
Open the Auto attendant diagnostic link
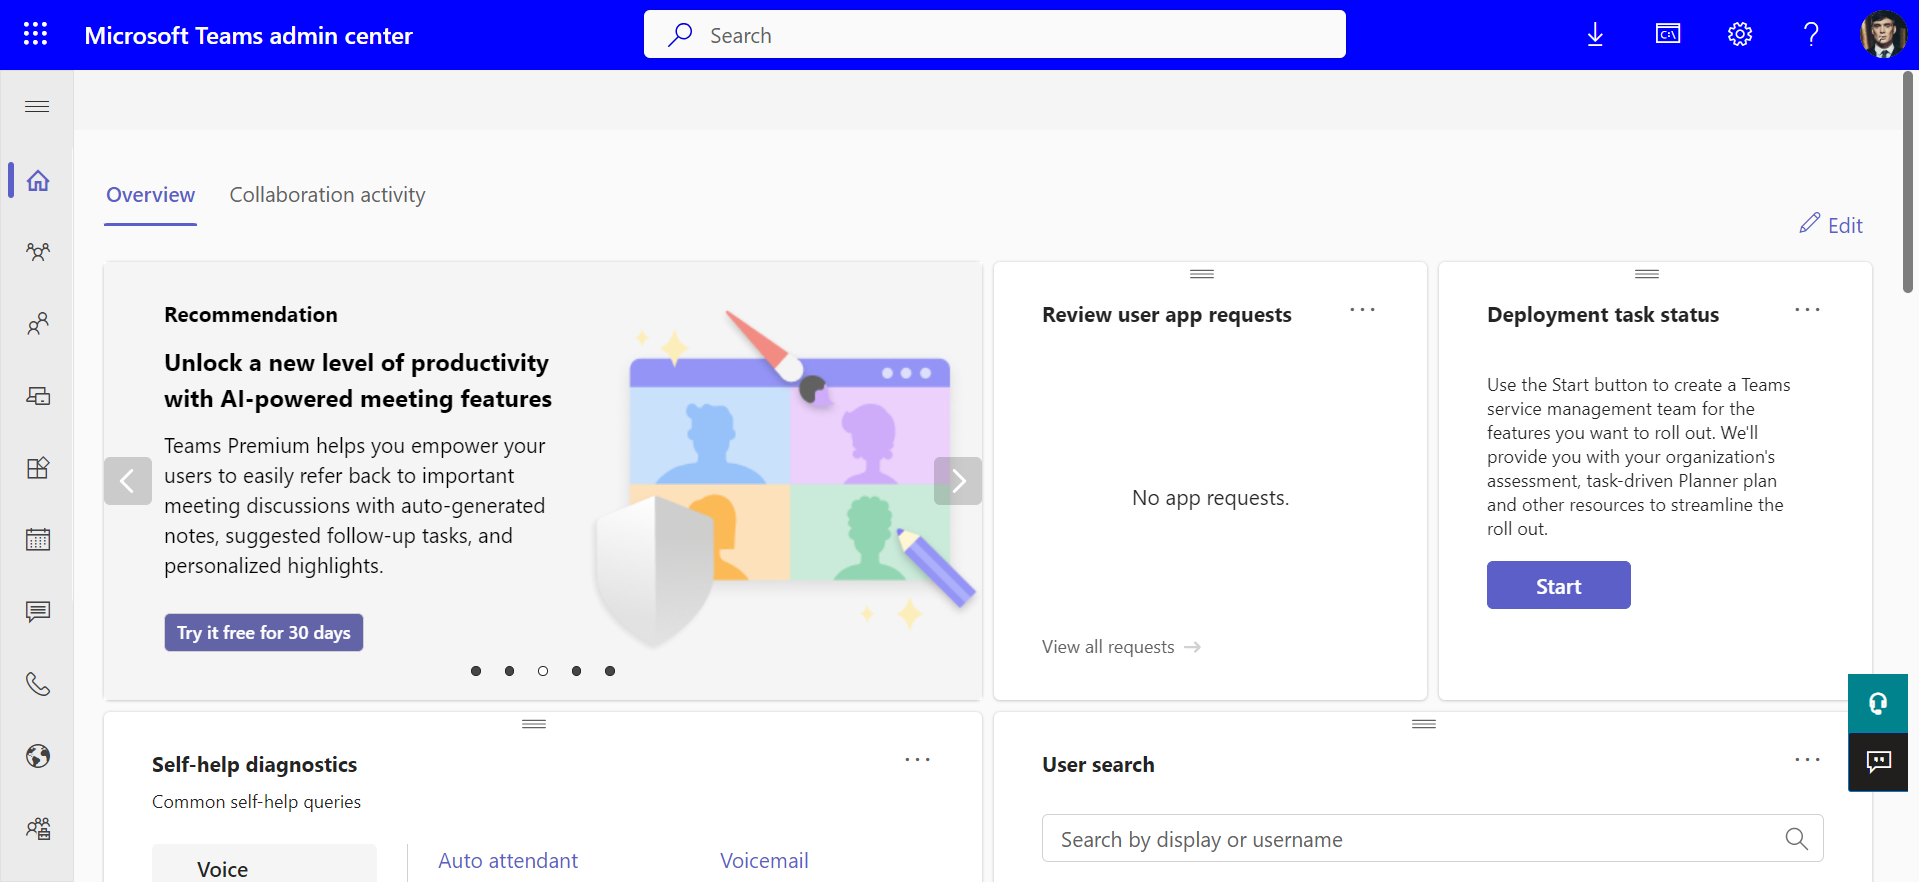point(508,861)
